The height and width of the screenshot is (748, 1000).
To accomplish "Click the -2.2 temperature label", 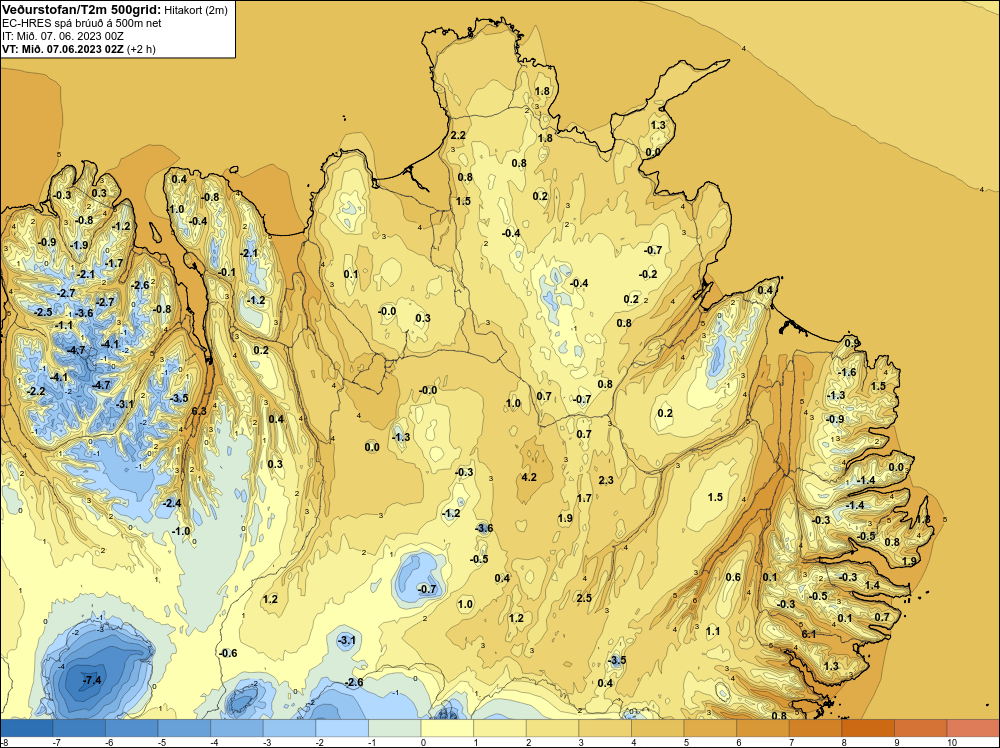I will point(36,391).
